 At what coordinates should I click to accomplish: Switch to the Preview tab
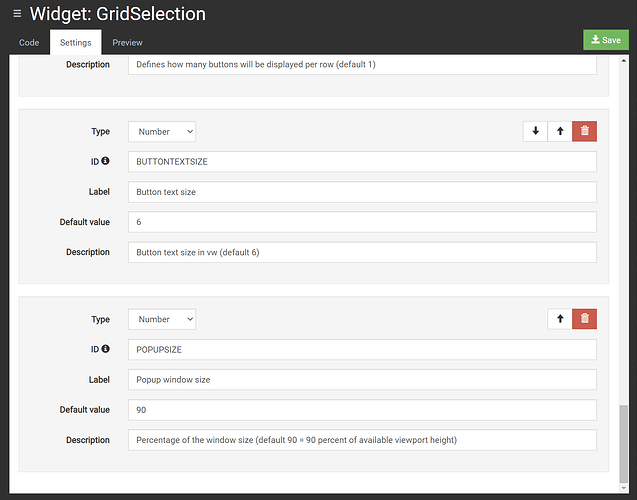point(127,43)
